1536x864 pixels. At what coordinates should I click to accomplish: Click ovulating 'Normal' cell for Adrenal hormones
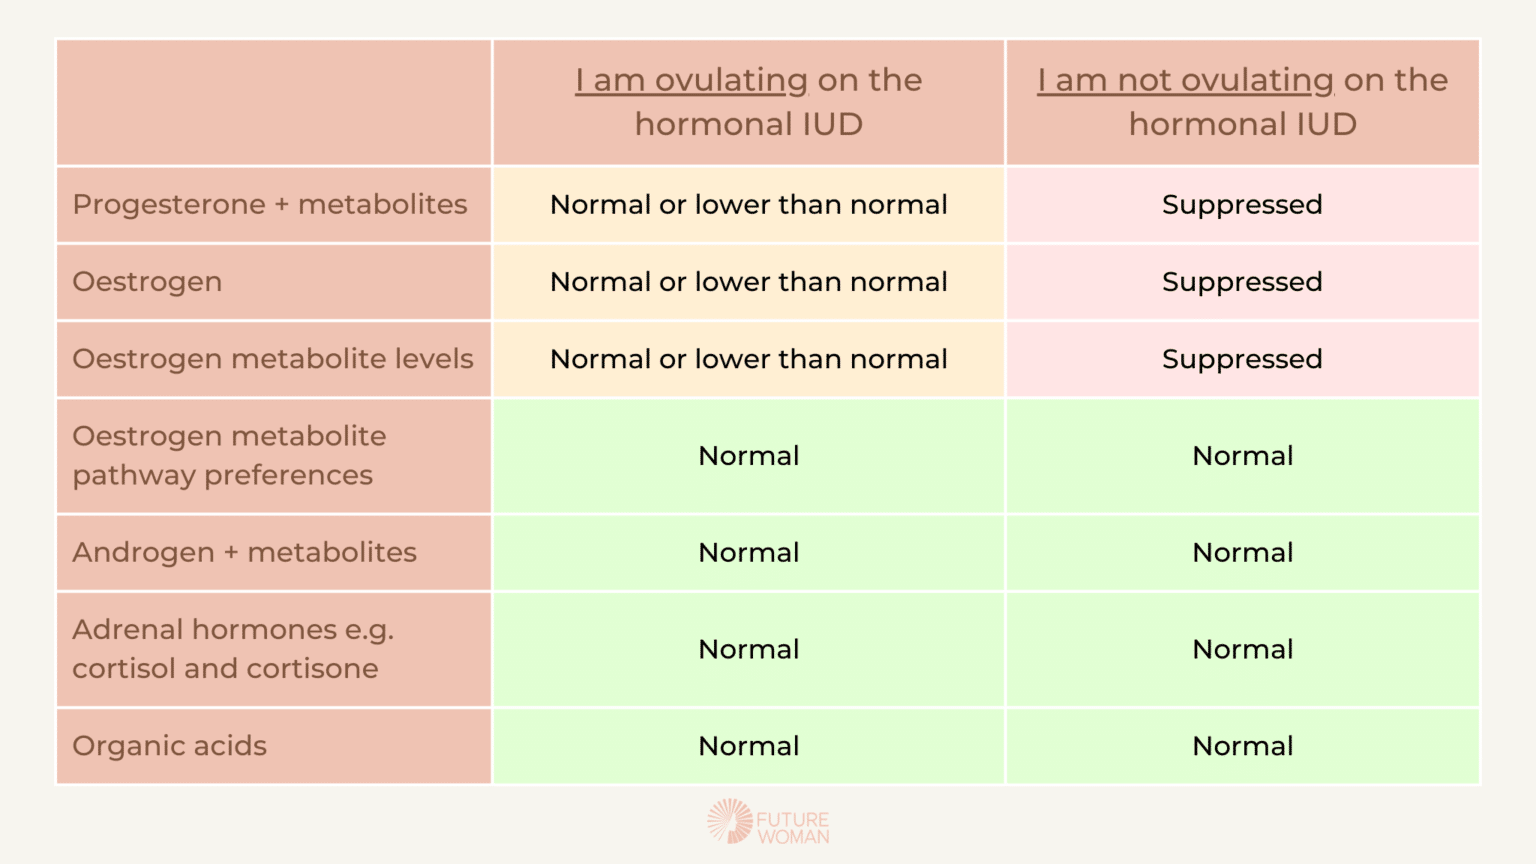click(x=749, y=649)
